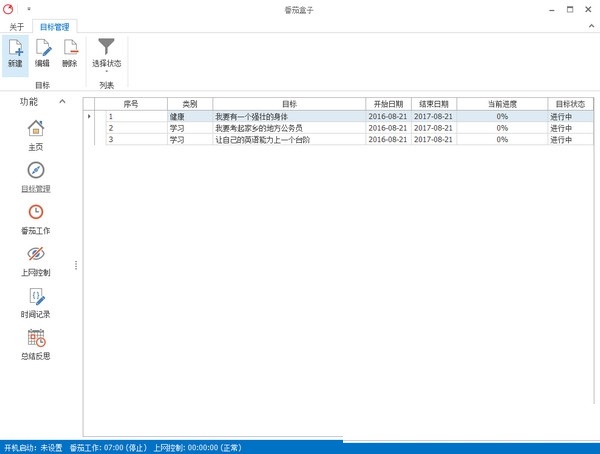Open 上网控制 eye icon in sidebar
This screenshot has height=454, width=600.
coord(36,254)
